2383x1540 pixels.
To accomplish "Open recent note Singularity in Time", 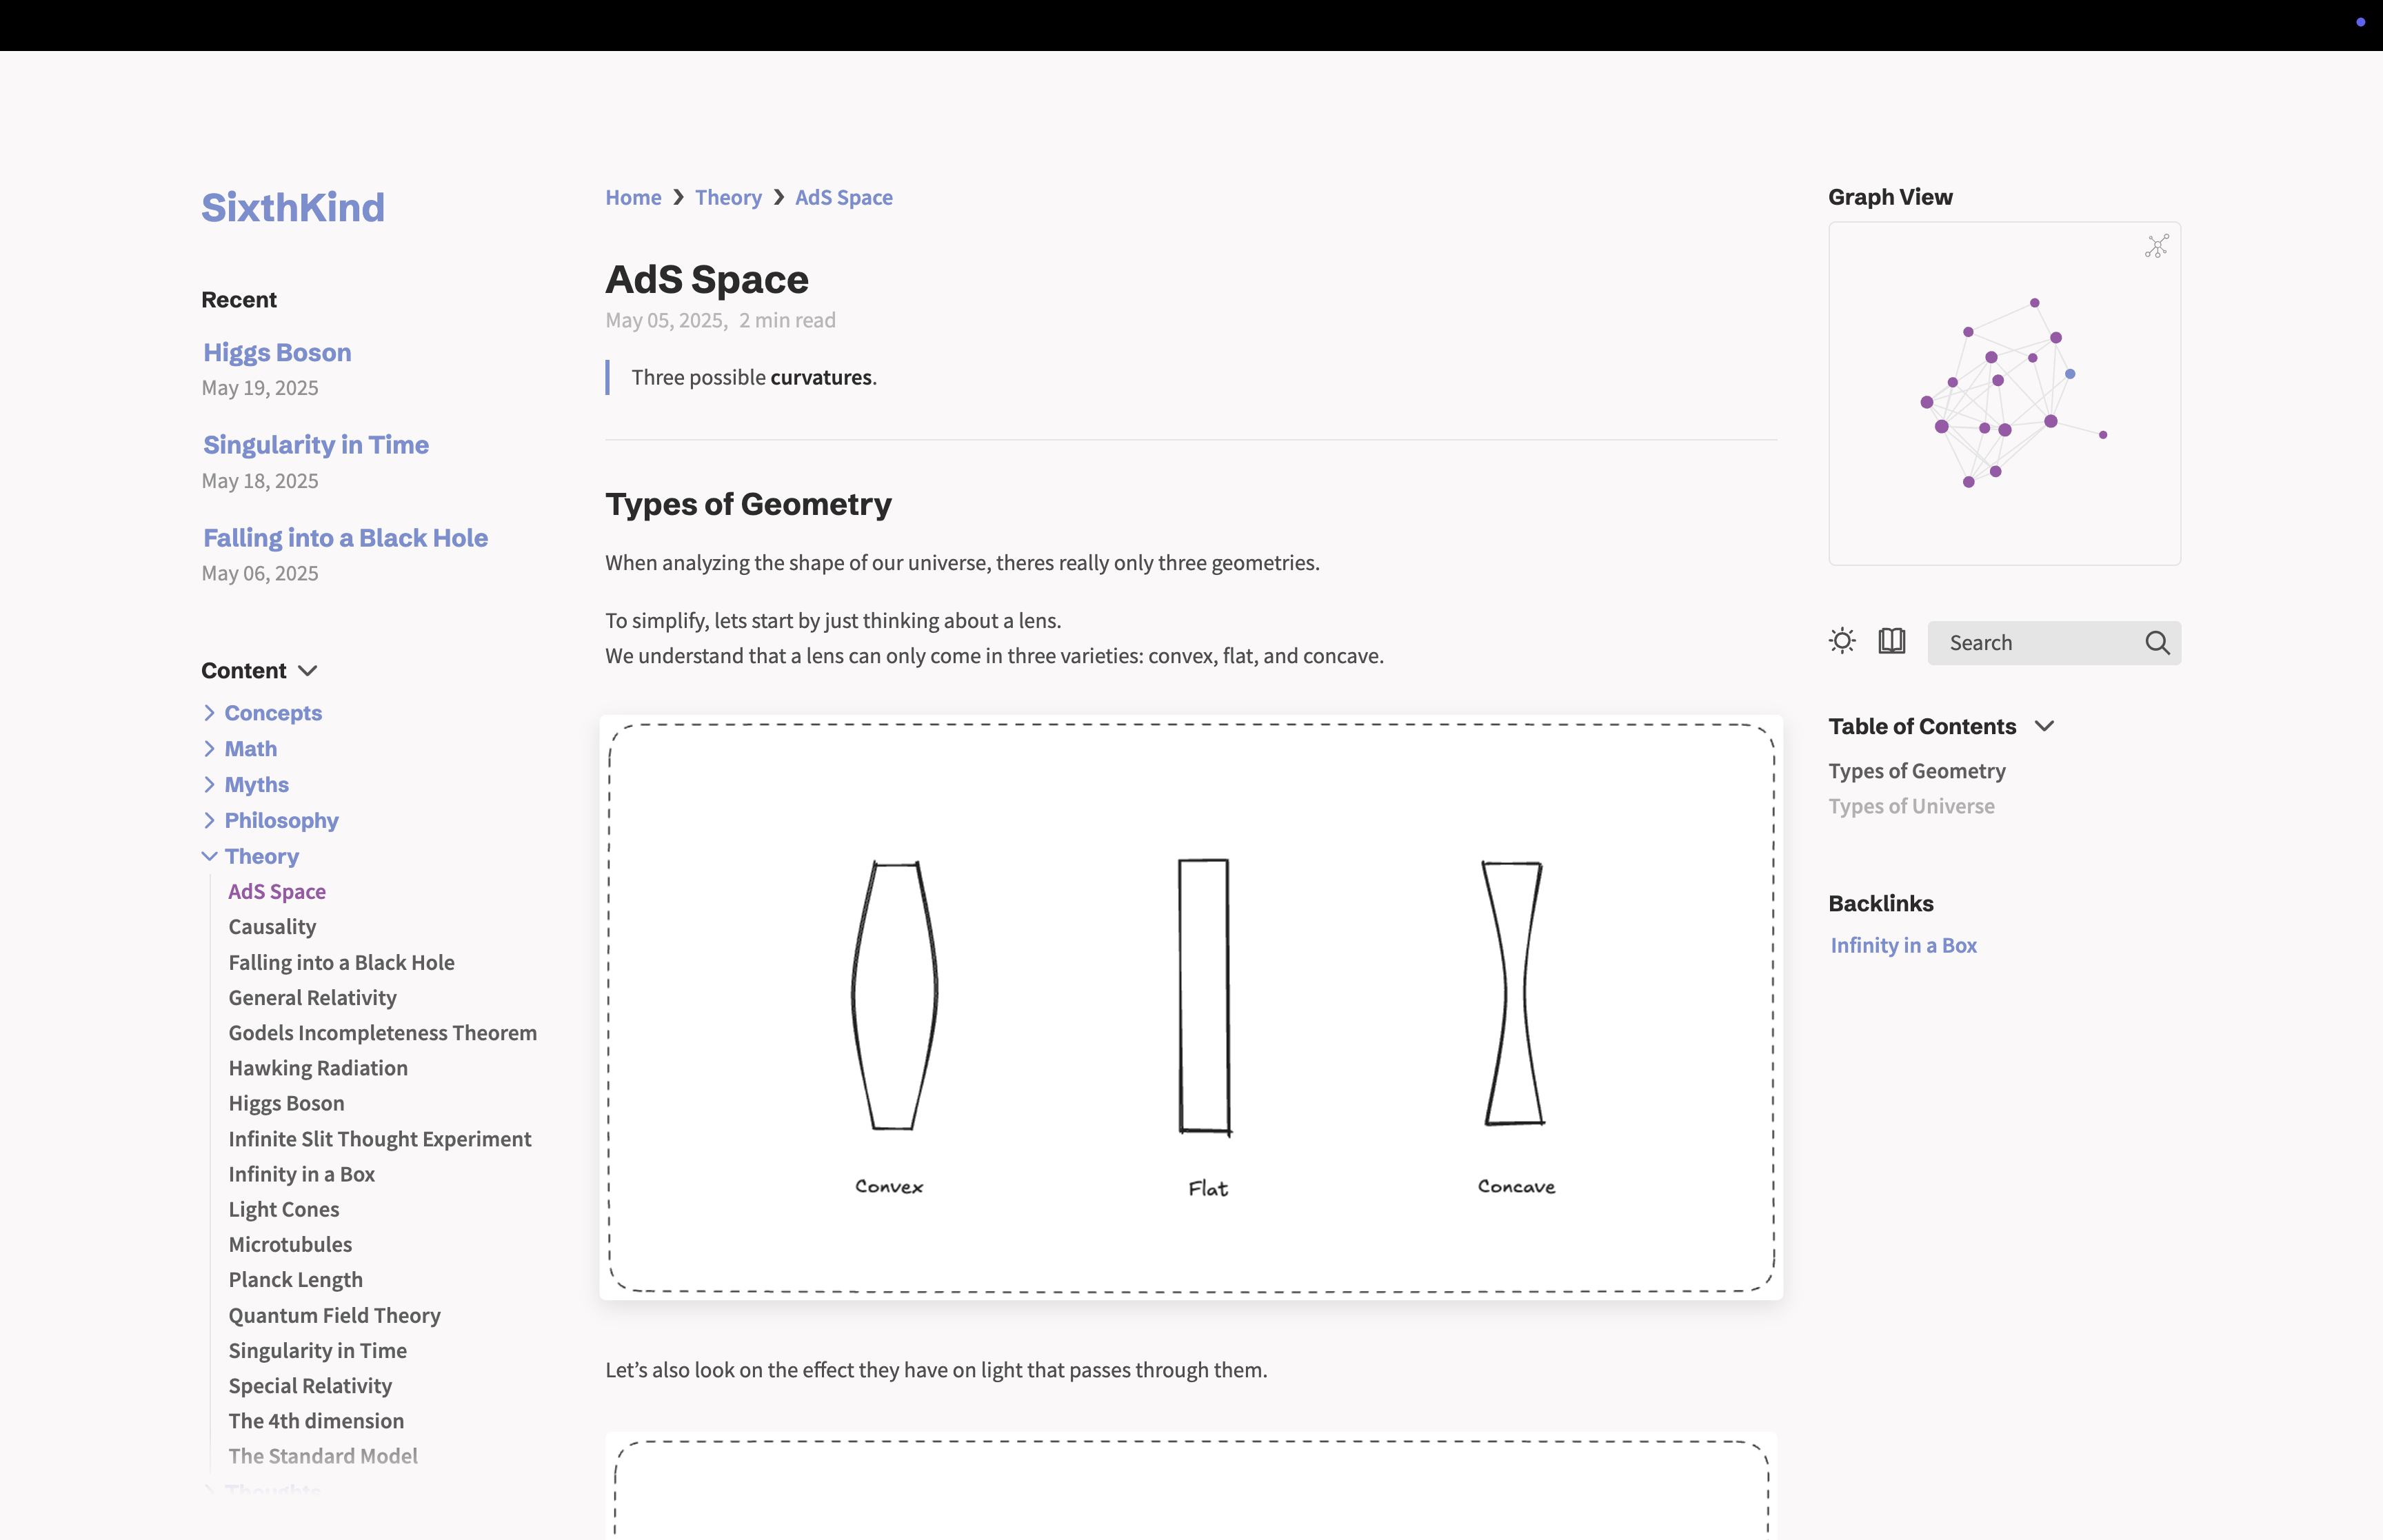I will pyautogui.click(x=316, y=445).
